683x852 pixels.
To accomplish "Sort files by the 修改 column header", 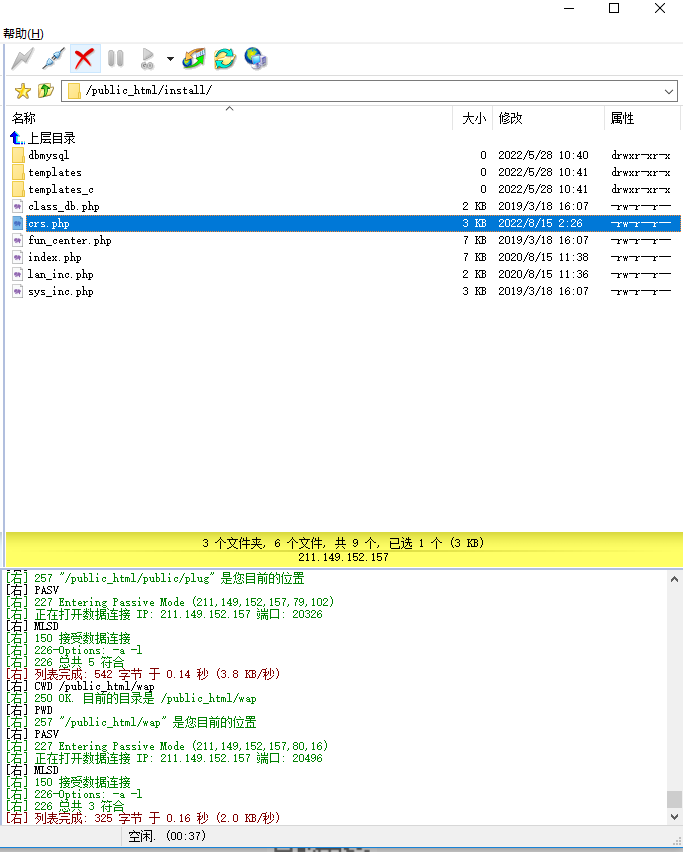I will 511,118.
